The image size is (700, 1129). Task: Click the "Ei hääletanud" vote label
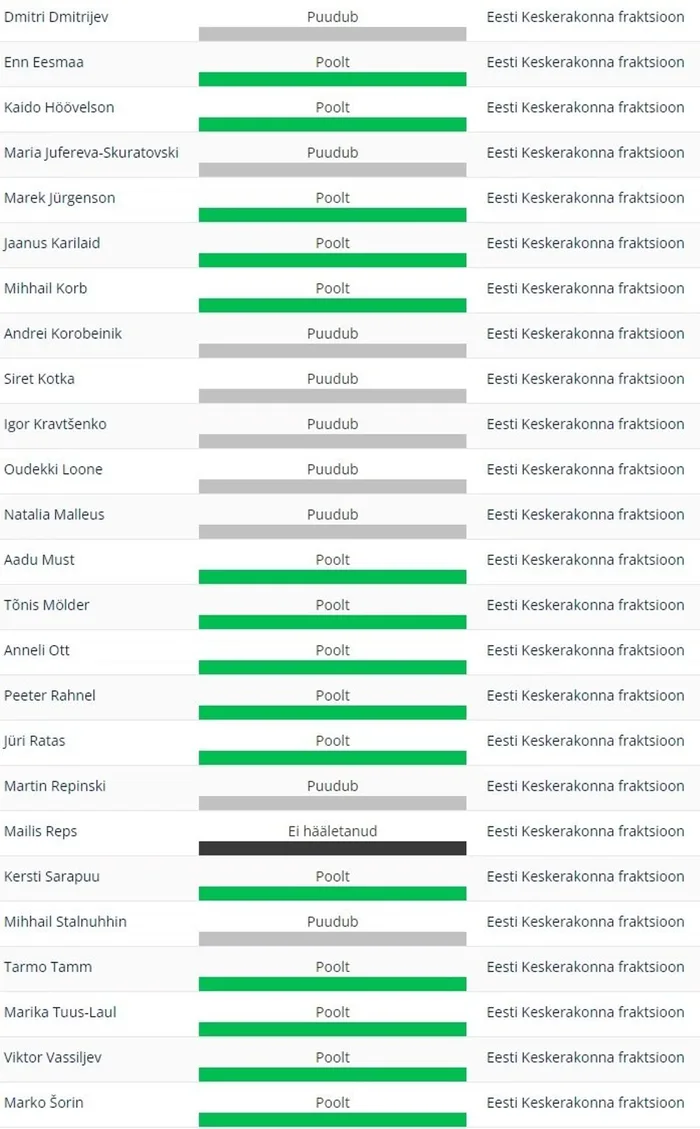[x=332, y=831]
